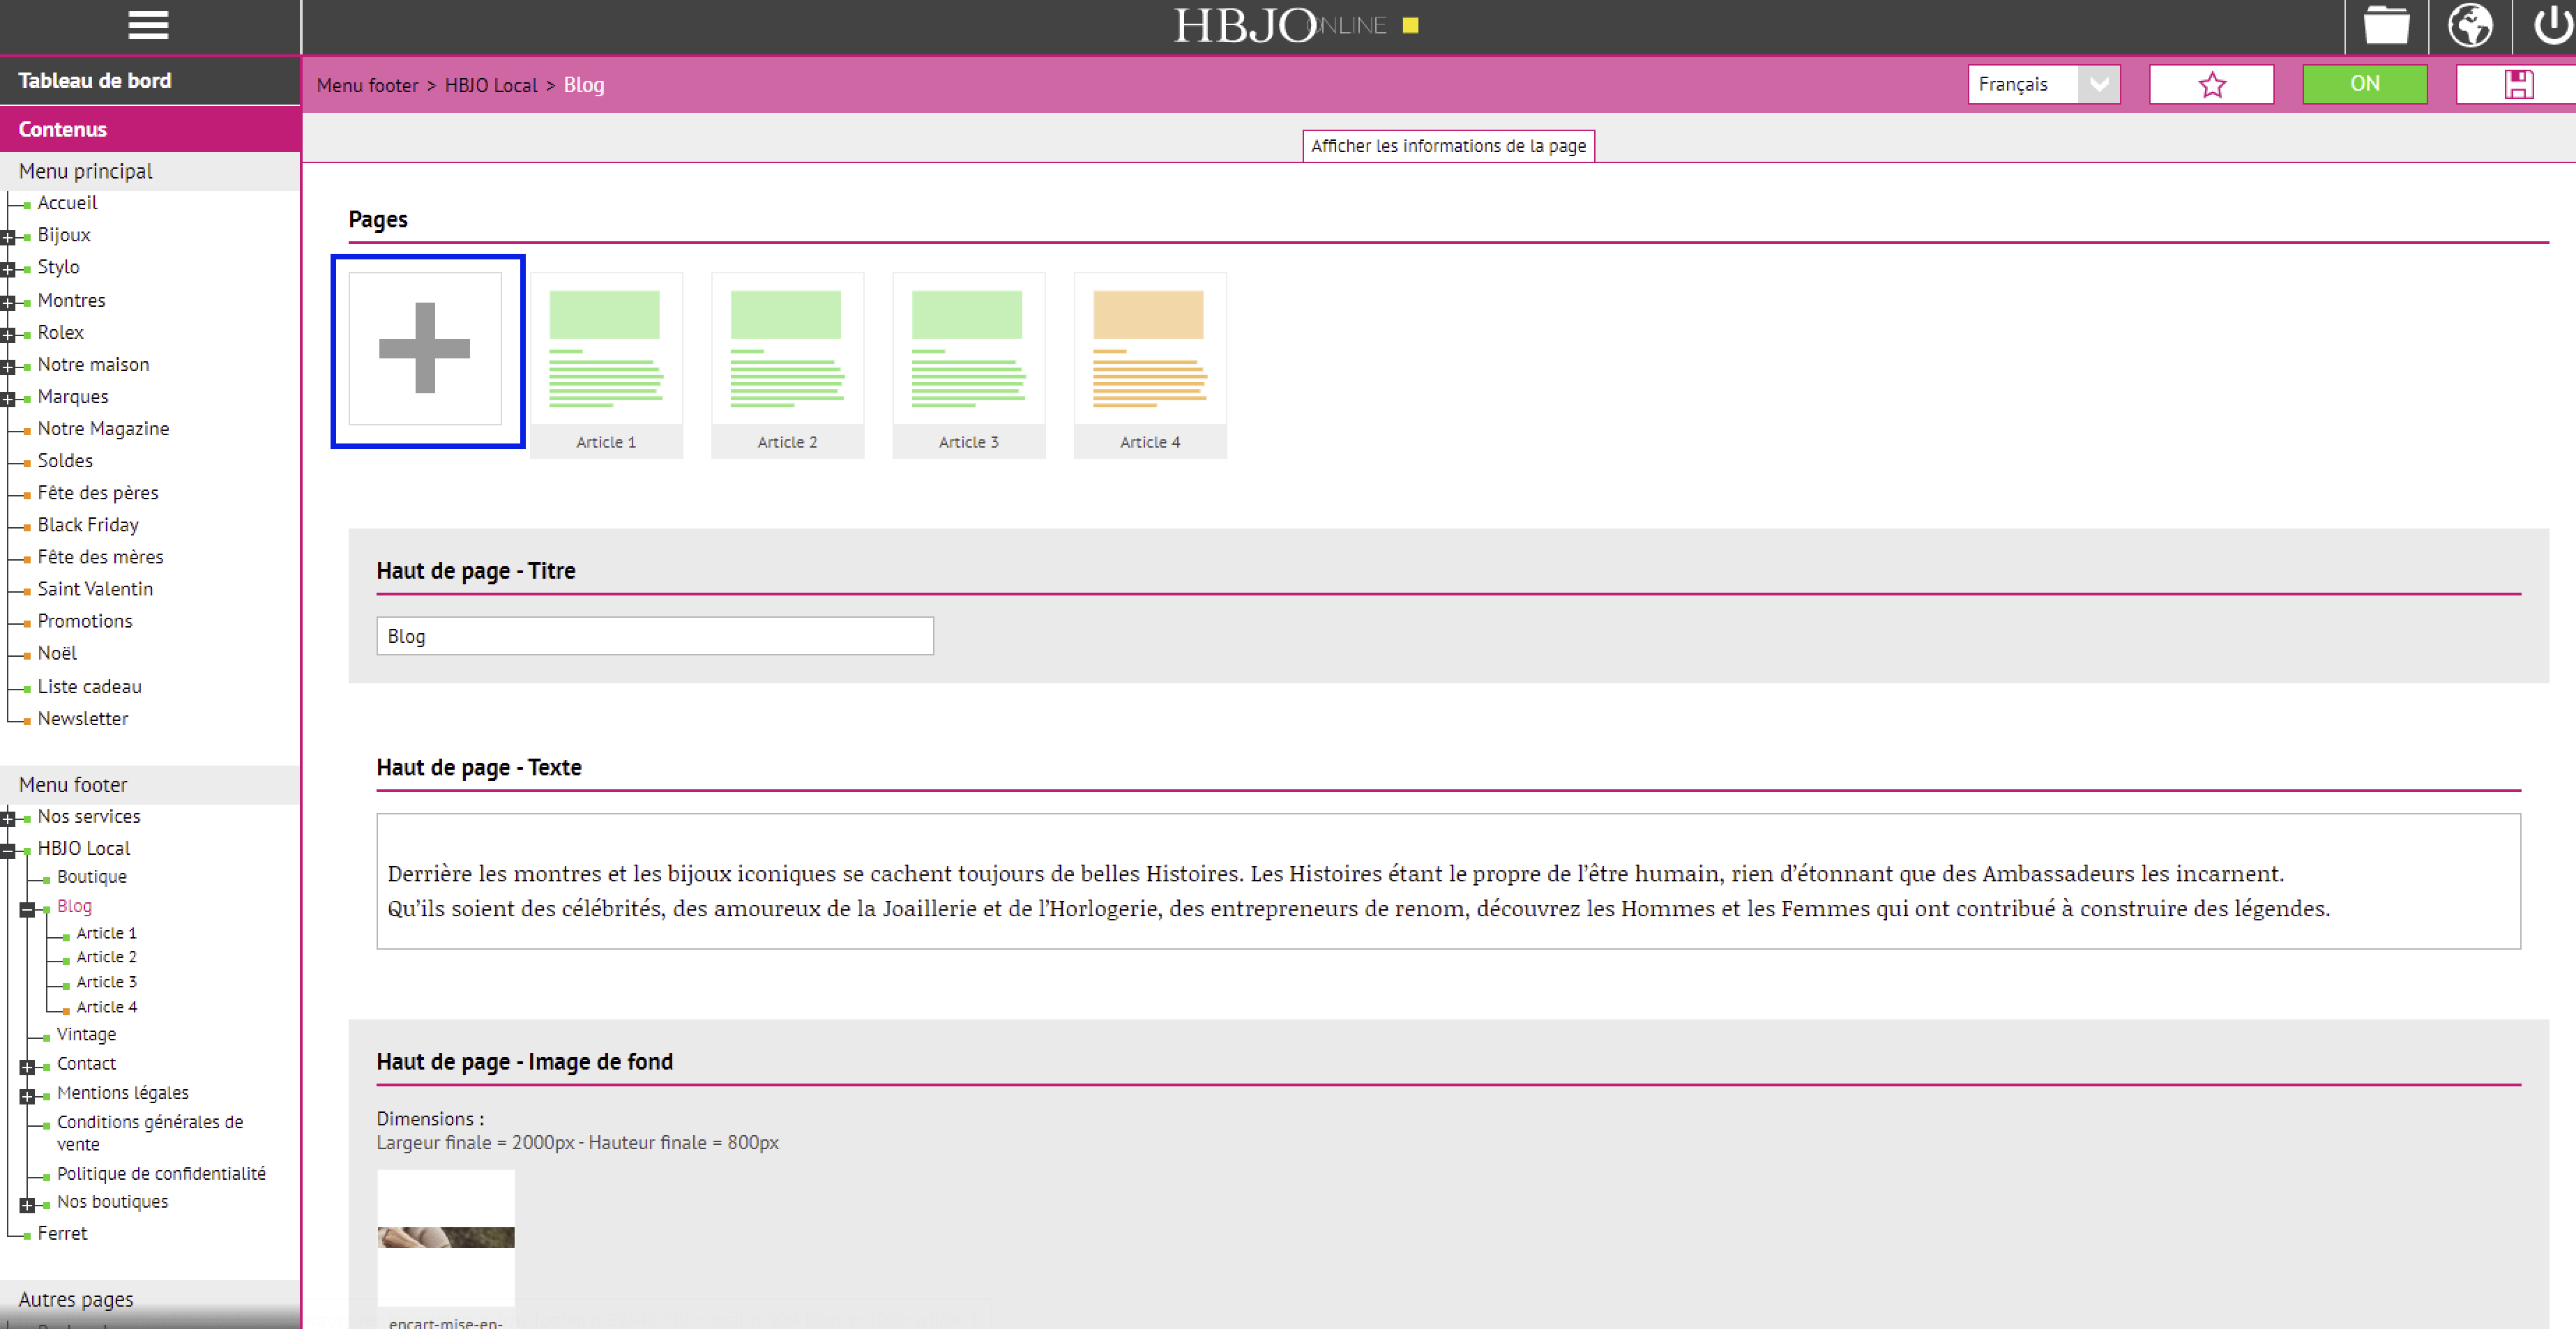Open the background image thumbnail
Viewport: 2576px width, 1329px height.
445,1237
